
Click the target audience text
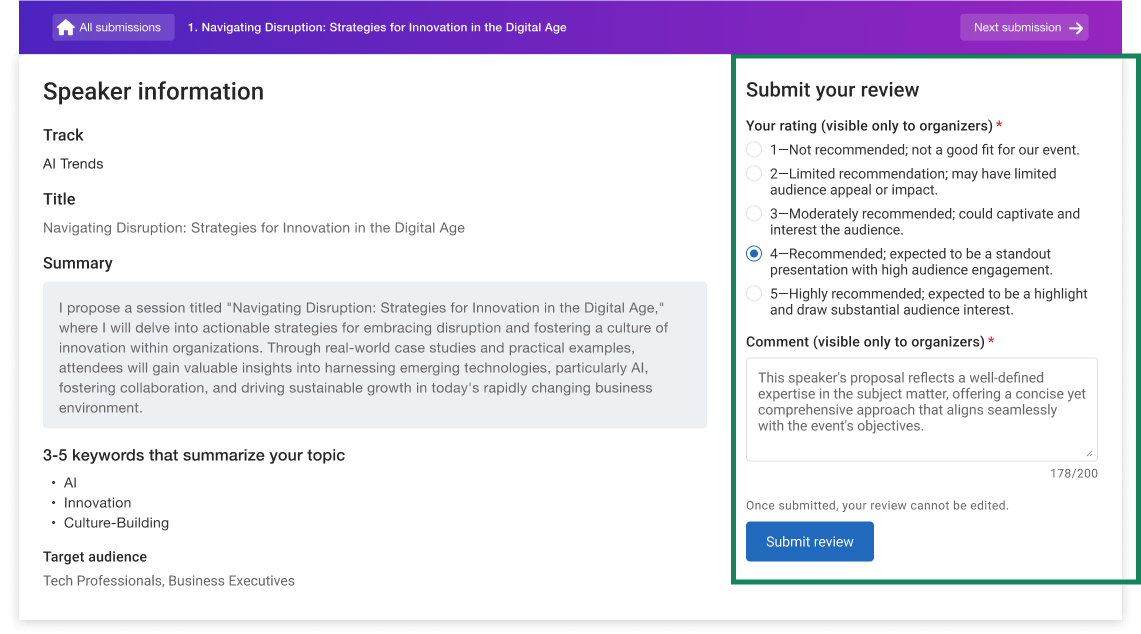point(169,581)
